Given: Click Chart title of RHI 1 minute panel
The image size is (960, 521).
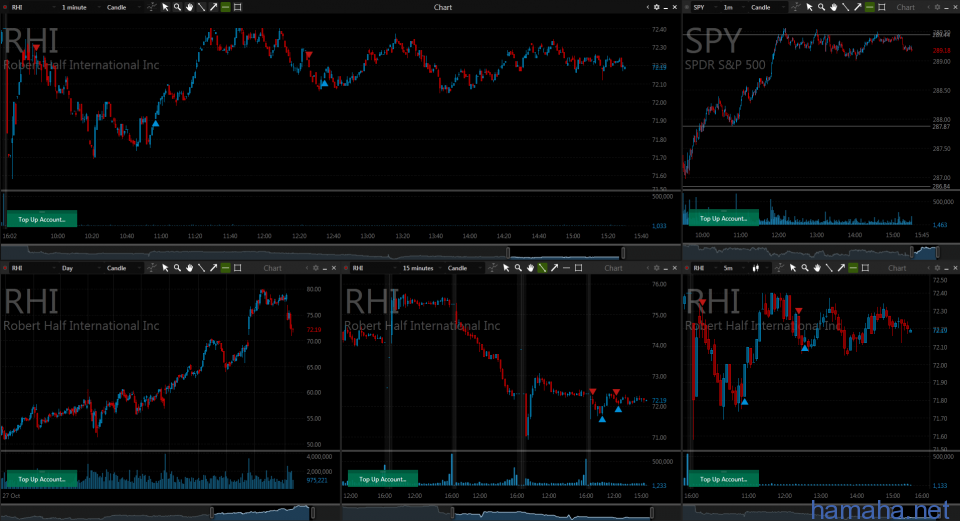Looking at the screenshot, I should pos(443,7).
